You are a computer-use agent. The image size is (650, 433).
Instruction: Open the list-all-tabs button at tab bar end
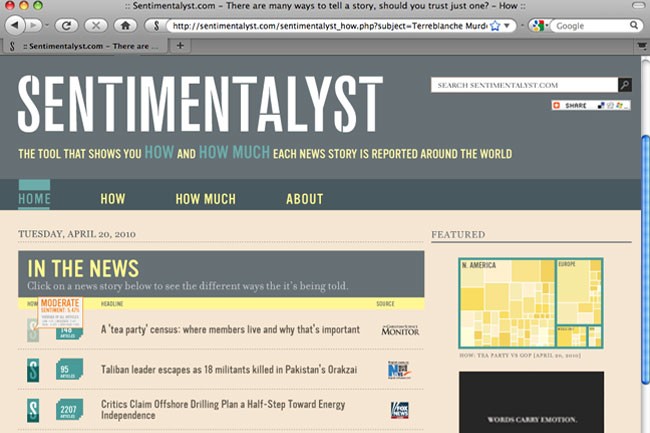point(642,46)
